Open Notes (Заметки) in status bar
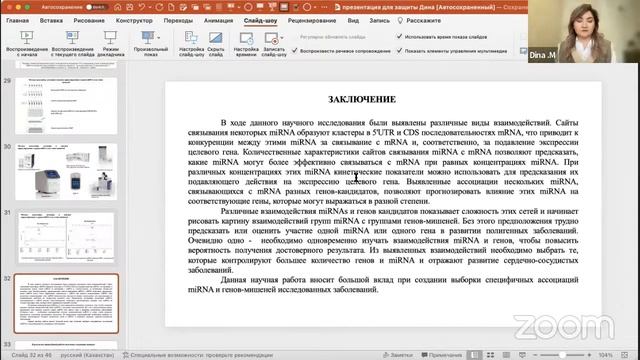This screenshot has height=360, width=640. (398, 355)
